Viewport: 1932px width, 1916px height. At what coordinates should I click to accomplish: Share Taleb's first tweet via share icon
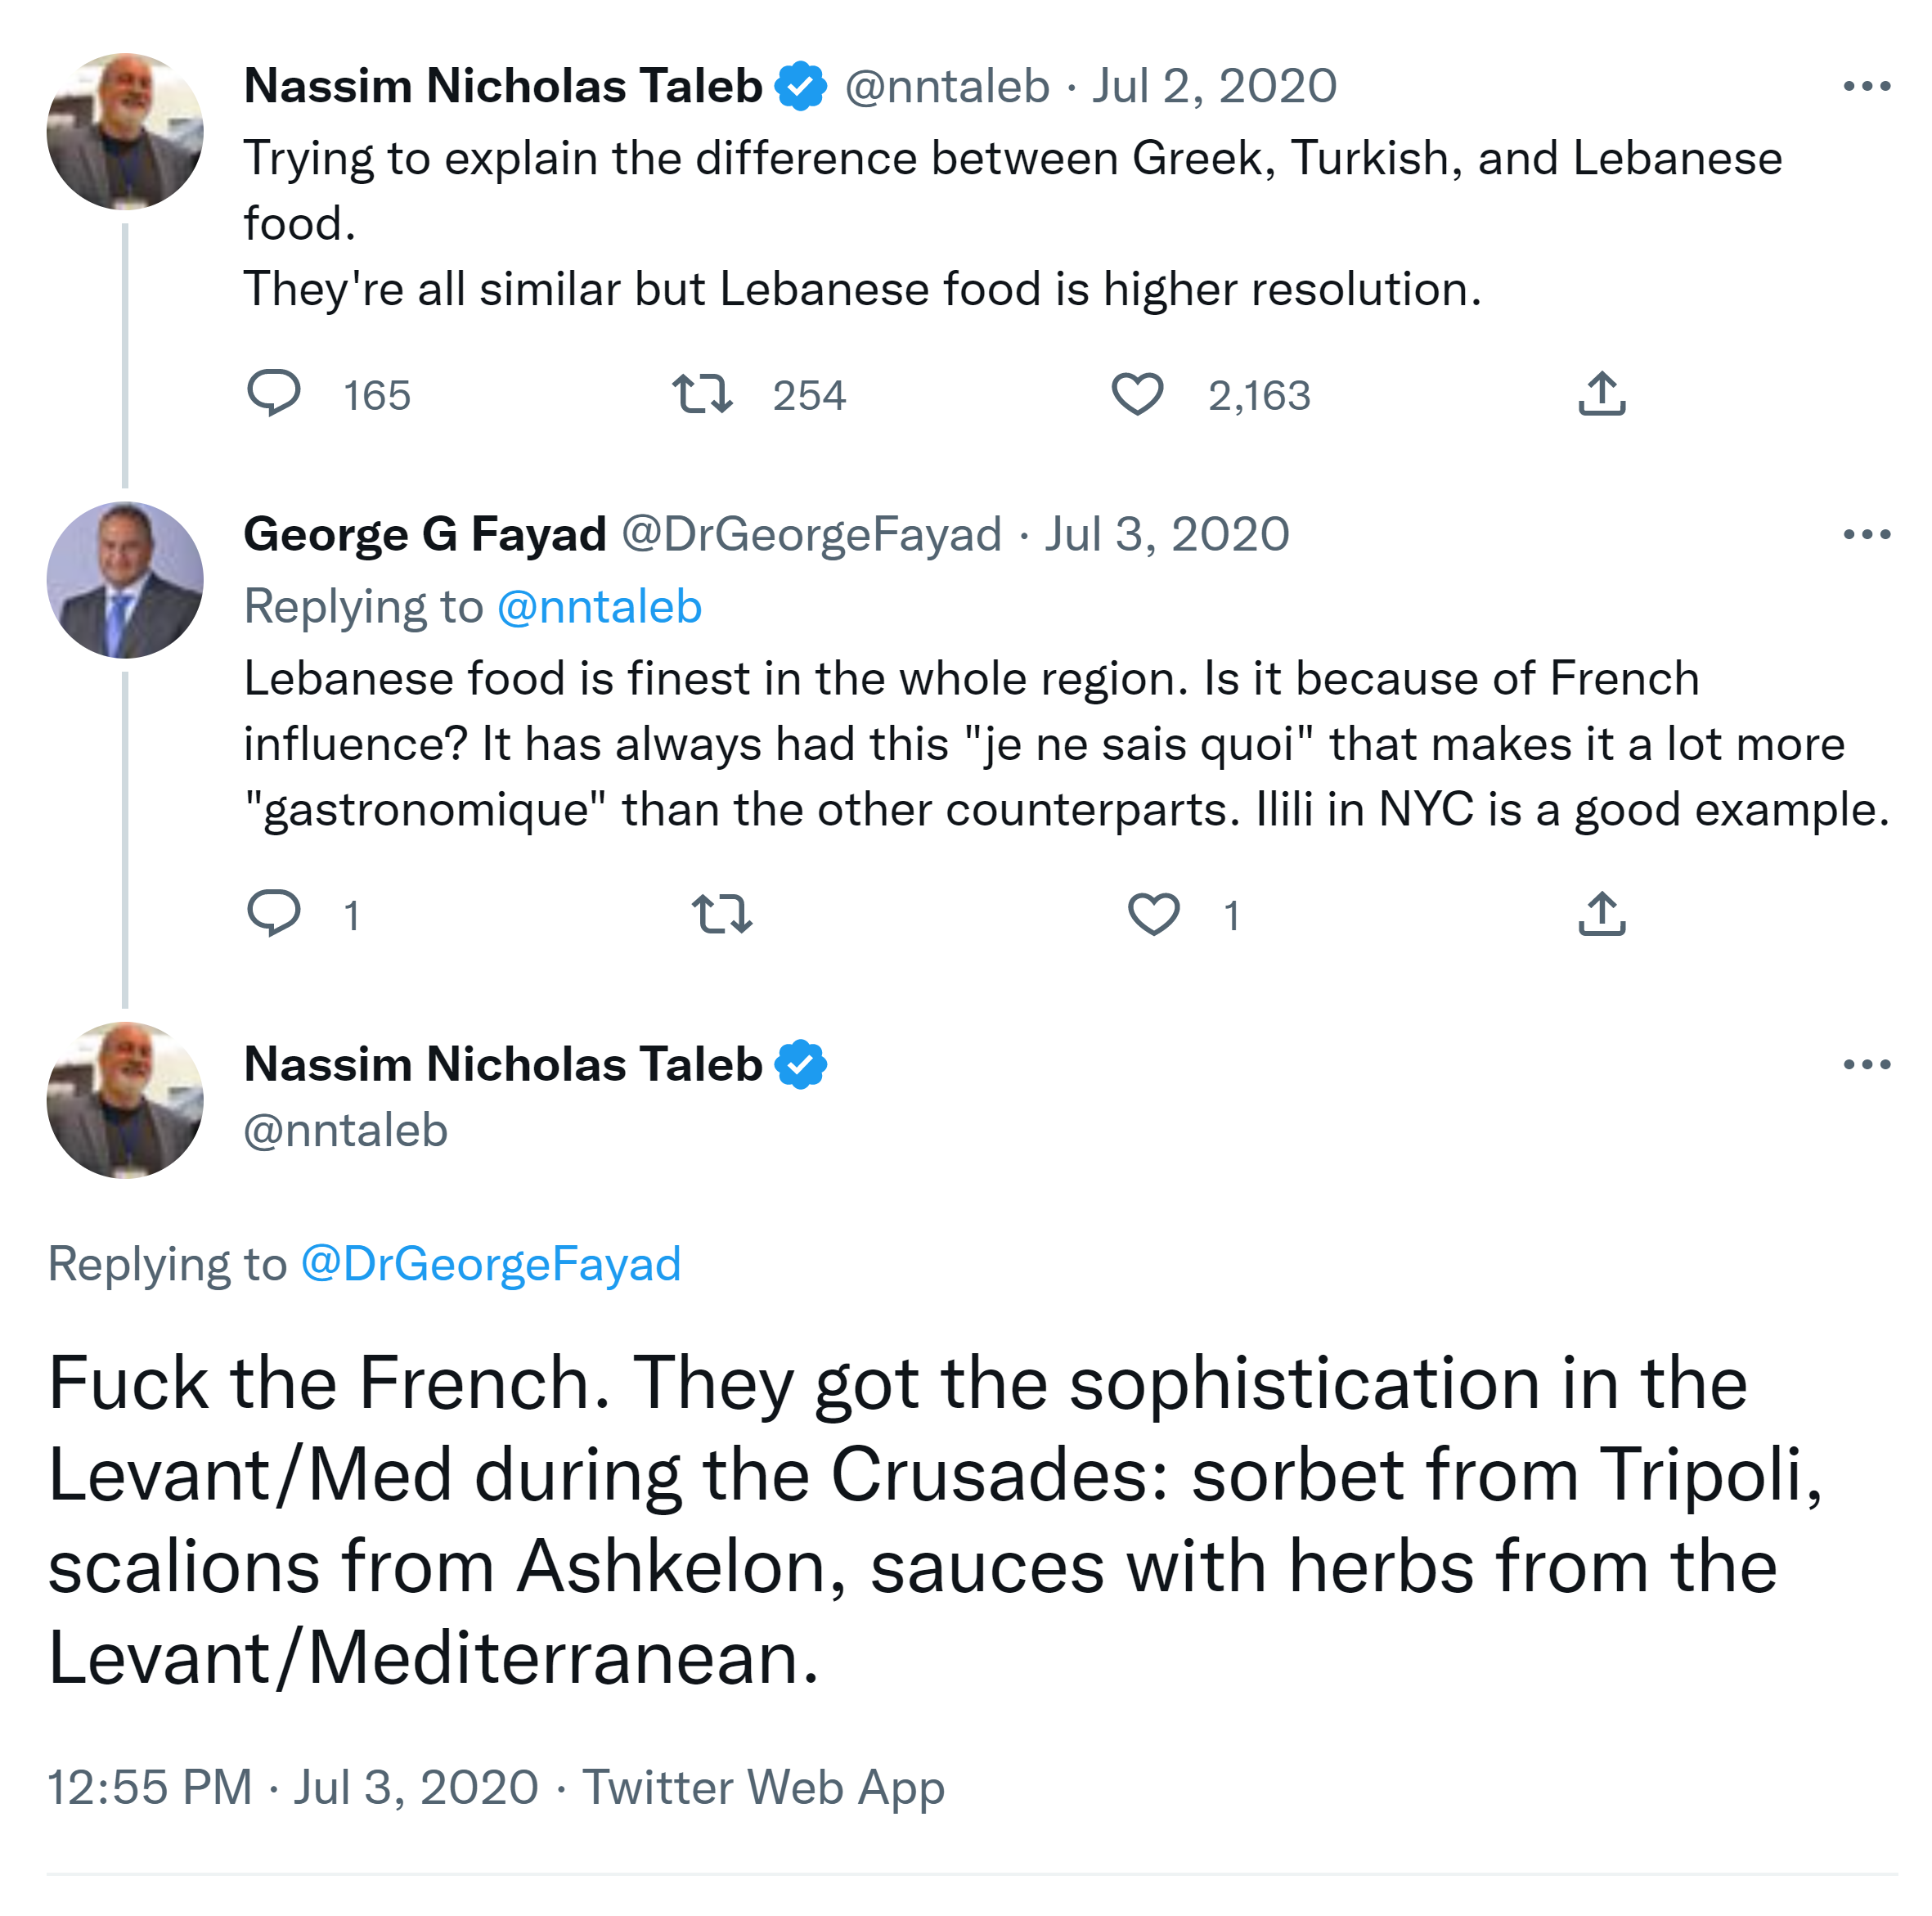point(1602,393)
